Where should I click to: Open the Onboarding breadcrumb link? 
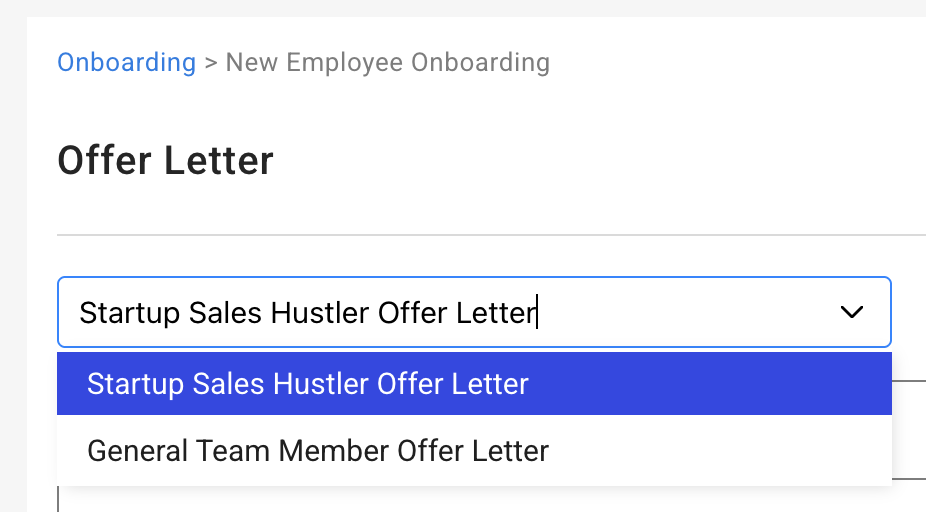126,63
